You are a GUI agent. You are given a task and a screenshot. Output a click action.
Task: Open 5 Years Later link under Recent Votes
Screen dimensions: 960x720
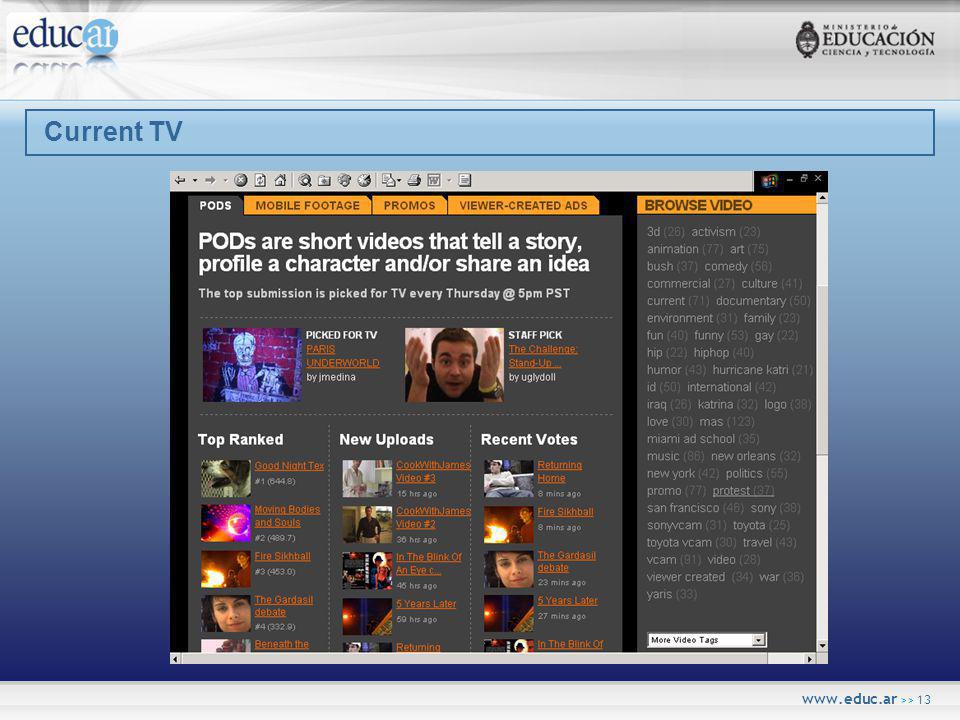[x=568, y=601]
